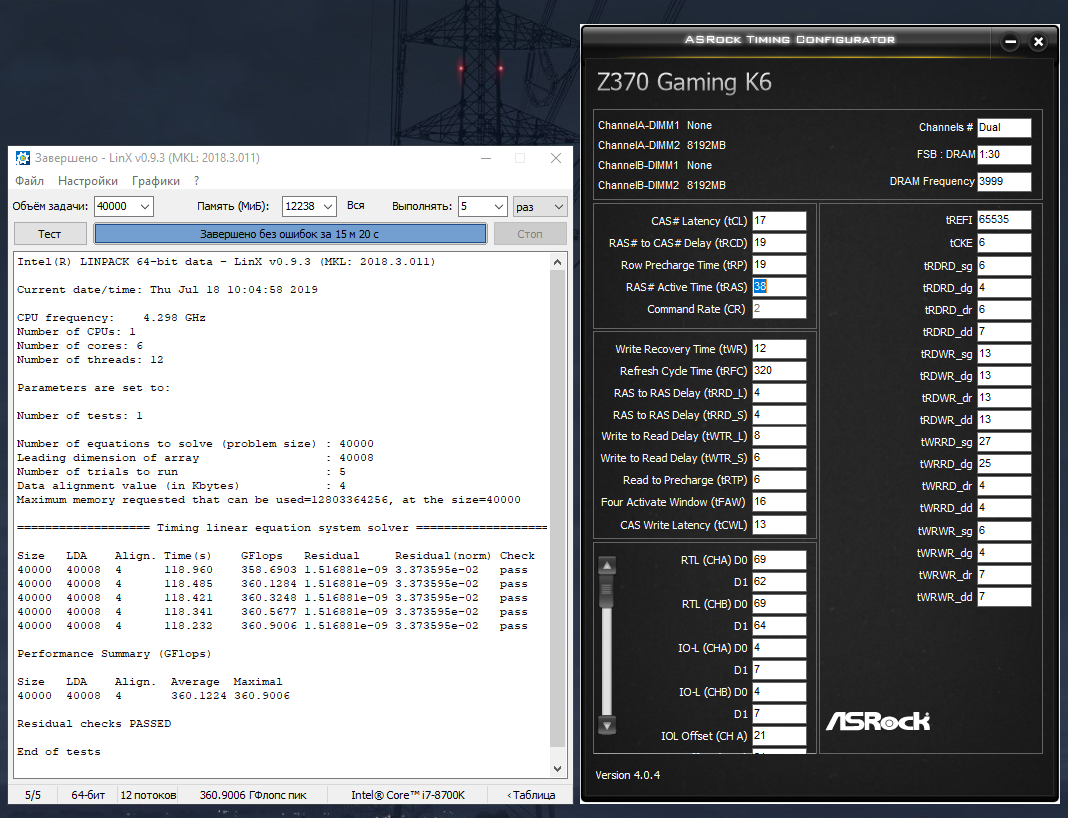1068x818 pixels.
Task: Click the tWRRD_sg value field
Action: click(x=1004, y=442)
